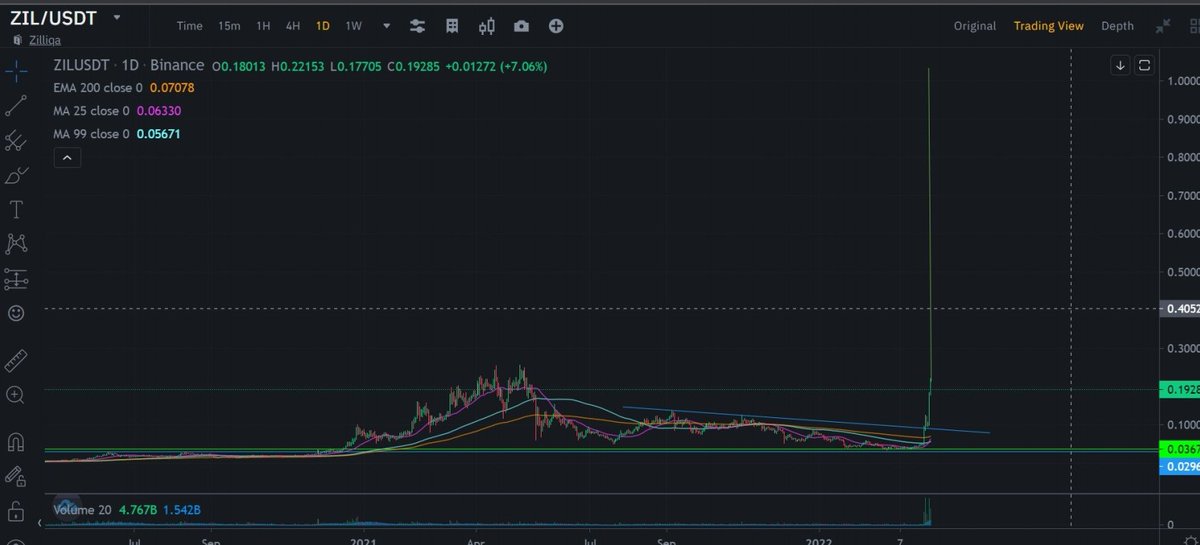Toggle stay in drawing mode
This screenshot has width=1200, height=545.
15,476
